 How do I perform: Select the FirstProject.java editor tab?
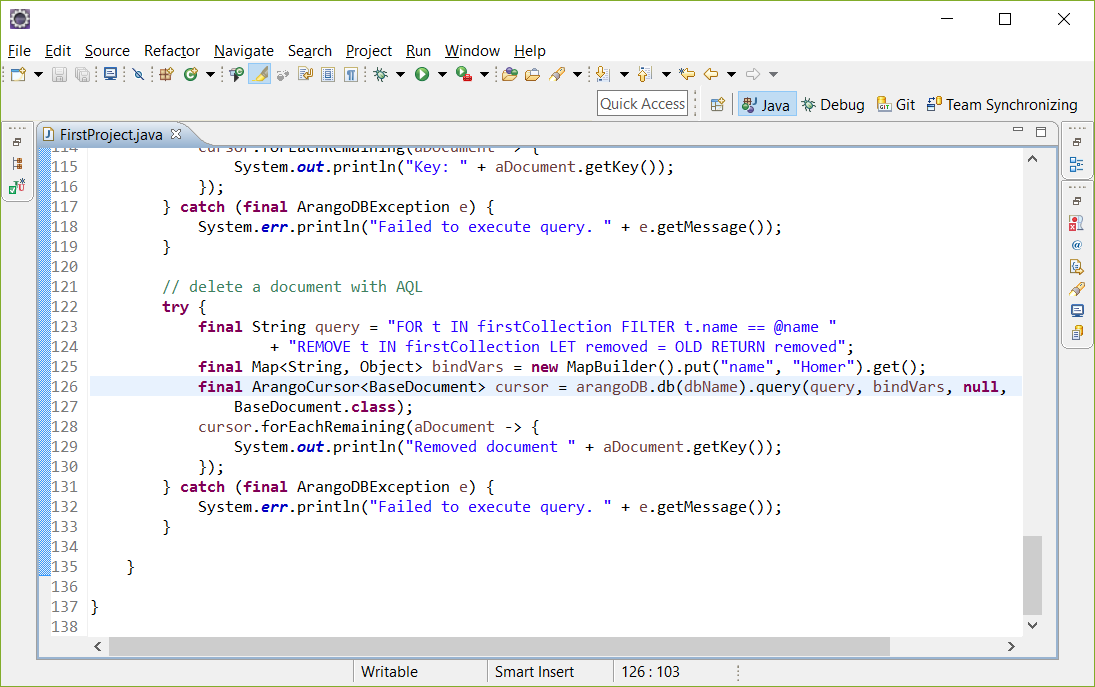110,134
